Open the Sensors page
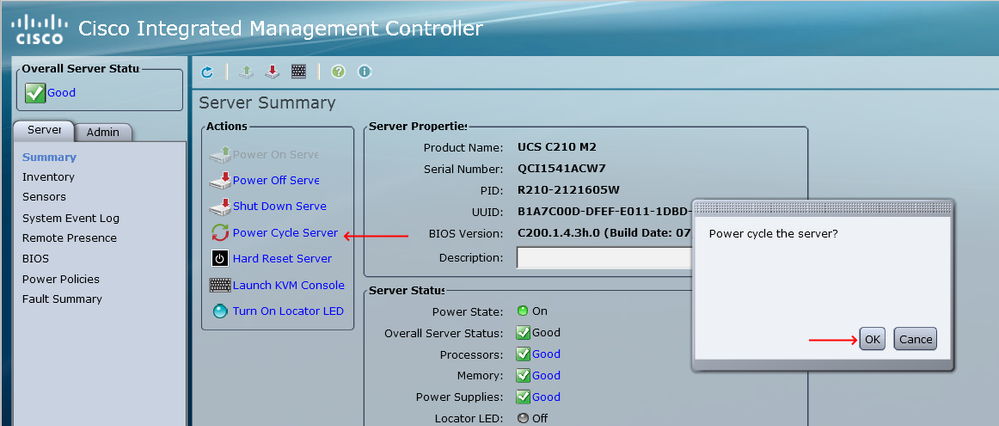 click(x=44, y=197)
